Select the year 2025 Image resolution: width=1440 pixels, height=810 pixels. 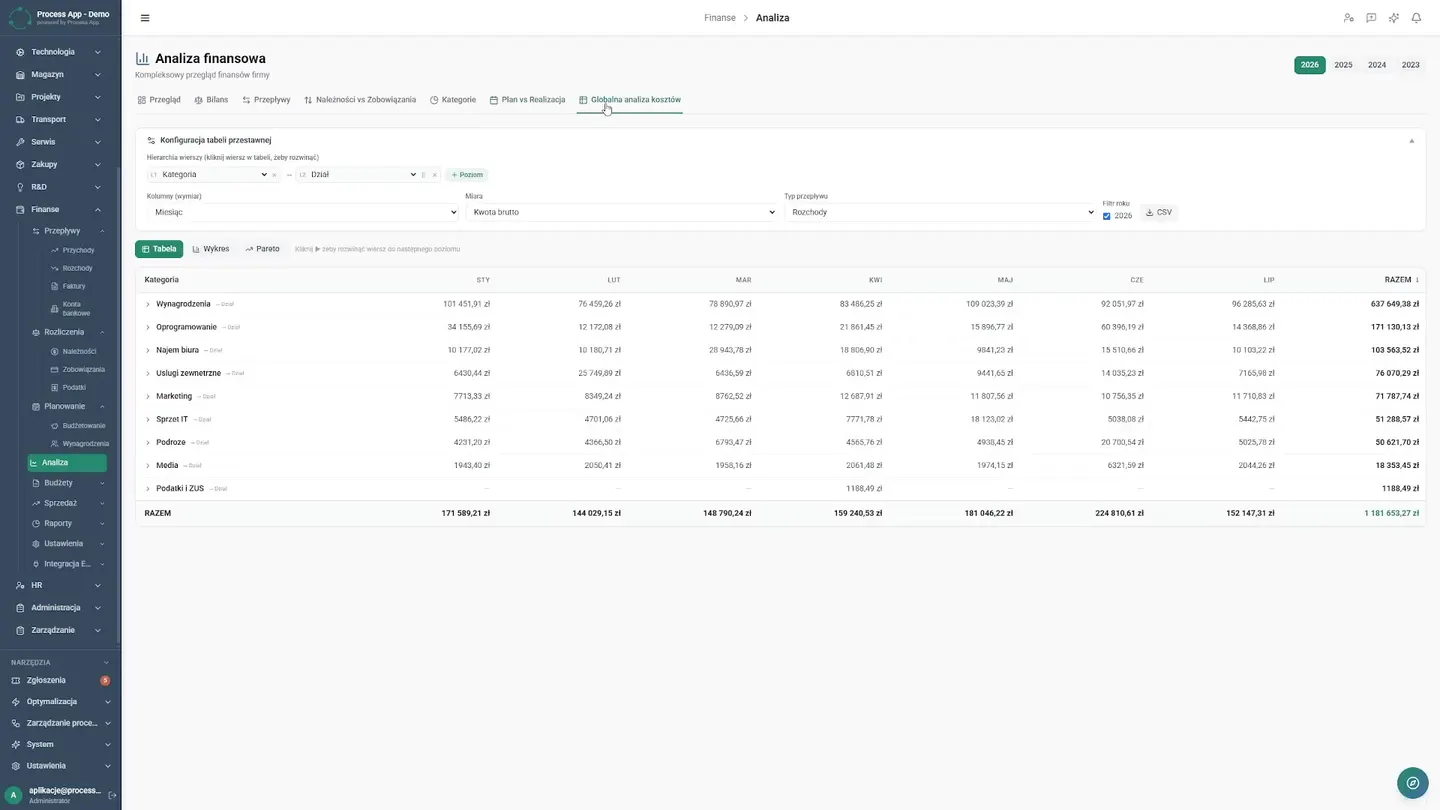[1343, 65]
